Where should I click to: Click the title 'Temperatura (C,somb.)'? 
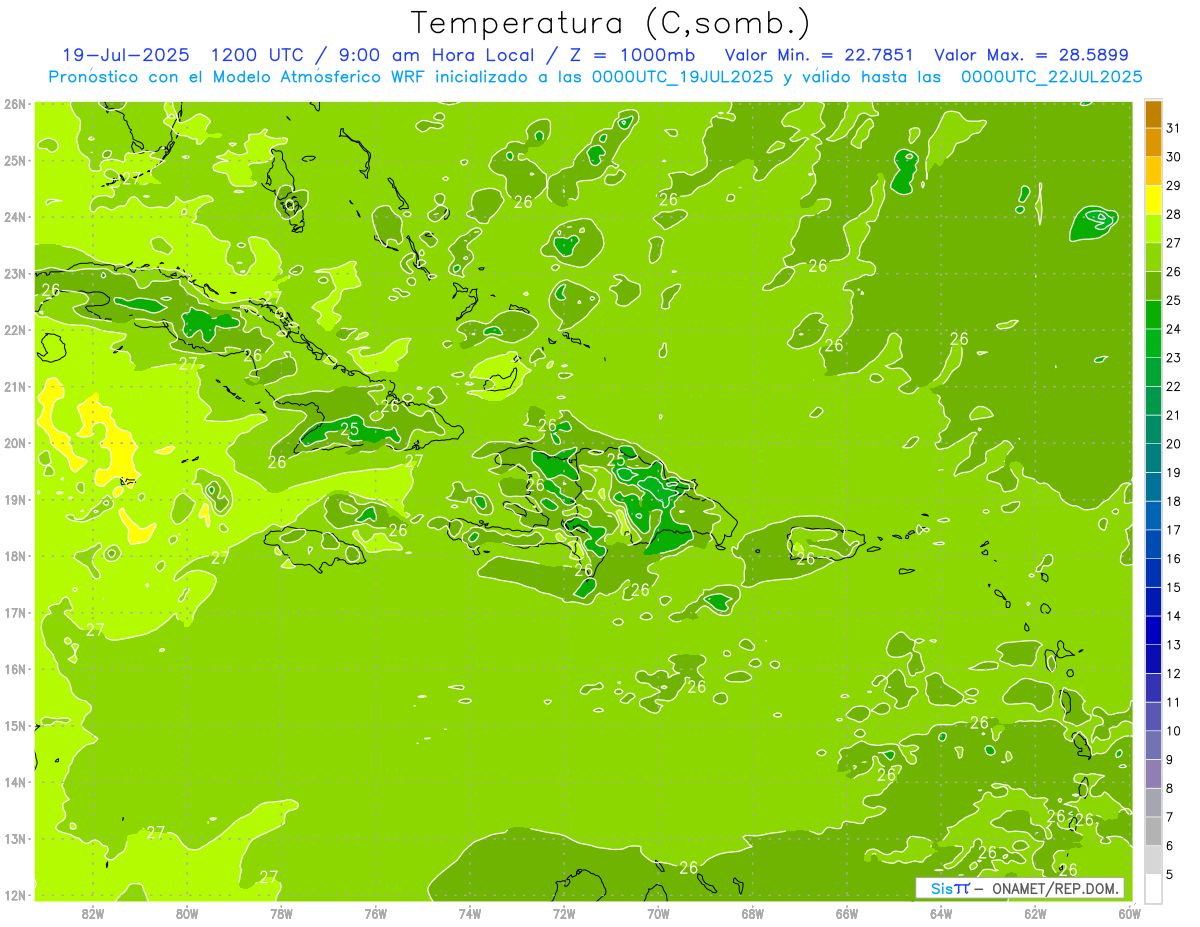611,22
